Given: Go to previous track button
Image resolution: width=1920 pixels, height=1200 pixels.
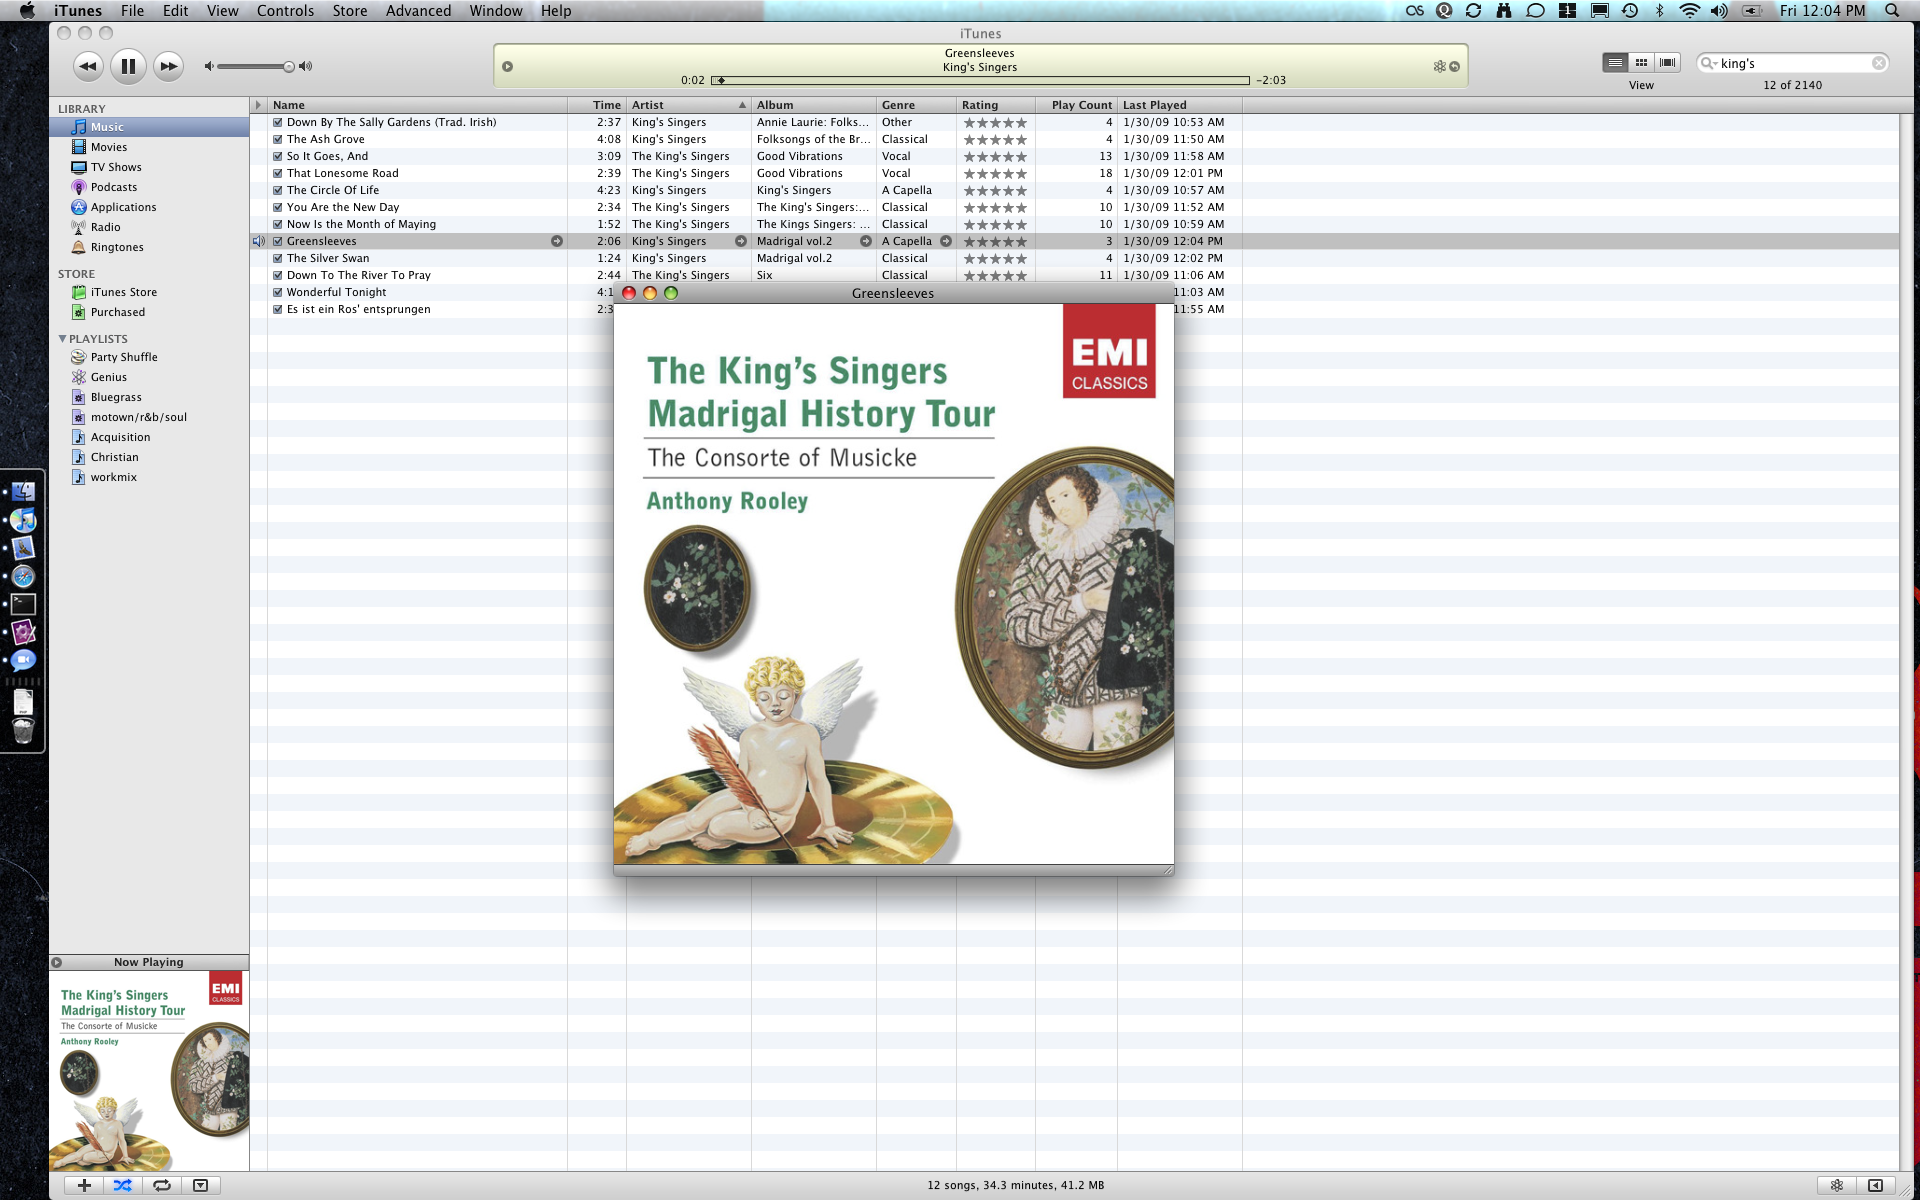Looking at the screenshot, I should click(x=88, y=66).
